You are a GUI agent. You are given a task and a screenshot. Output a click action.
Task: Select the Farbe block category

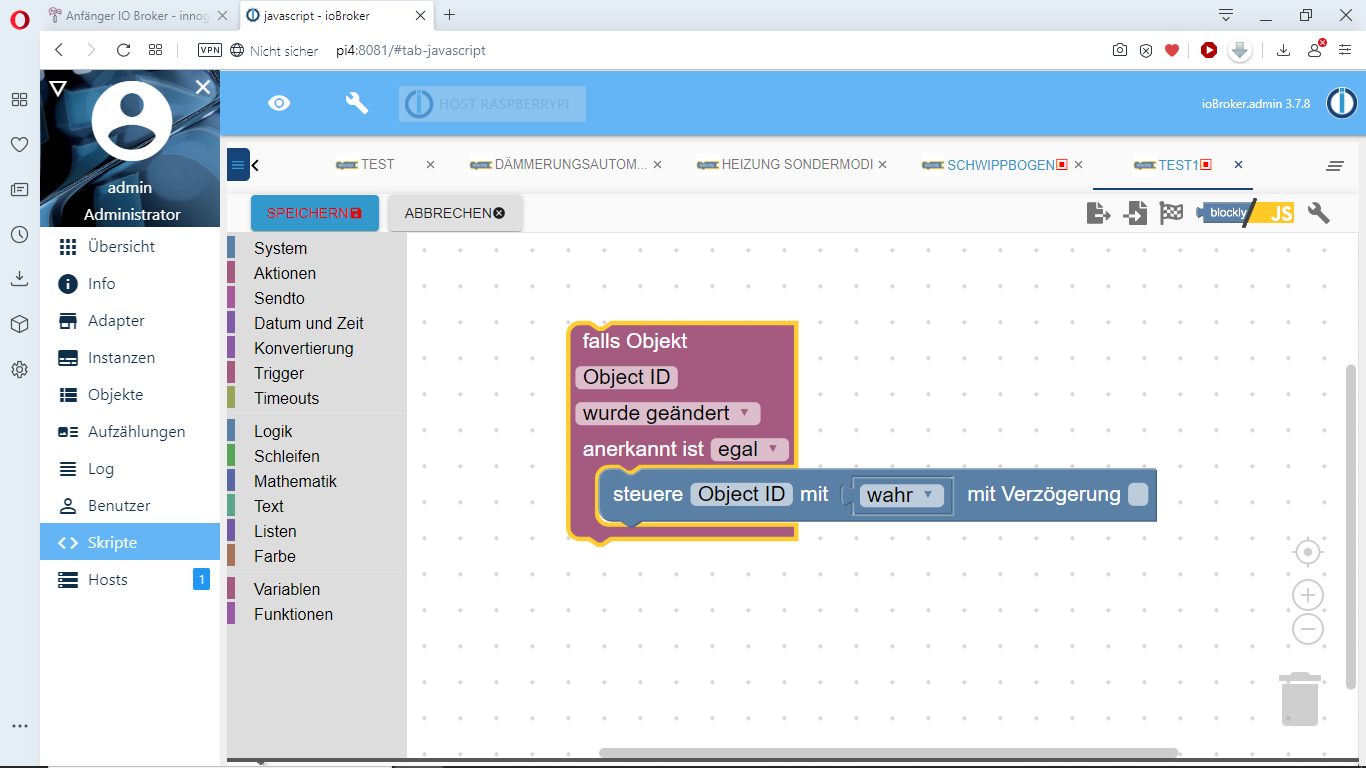274,556
